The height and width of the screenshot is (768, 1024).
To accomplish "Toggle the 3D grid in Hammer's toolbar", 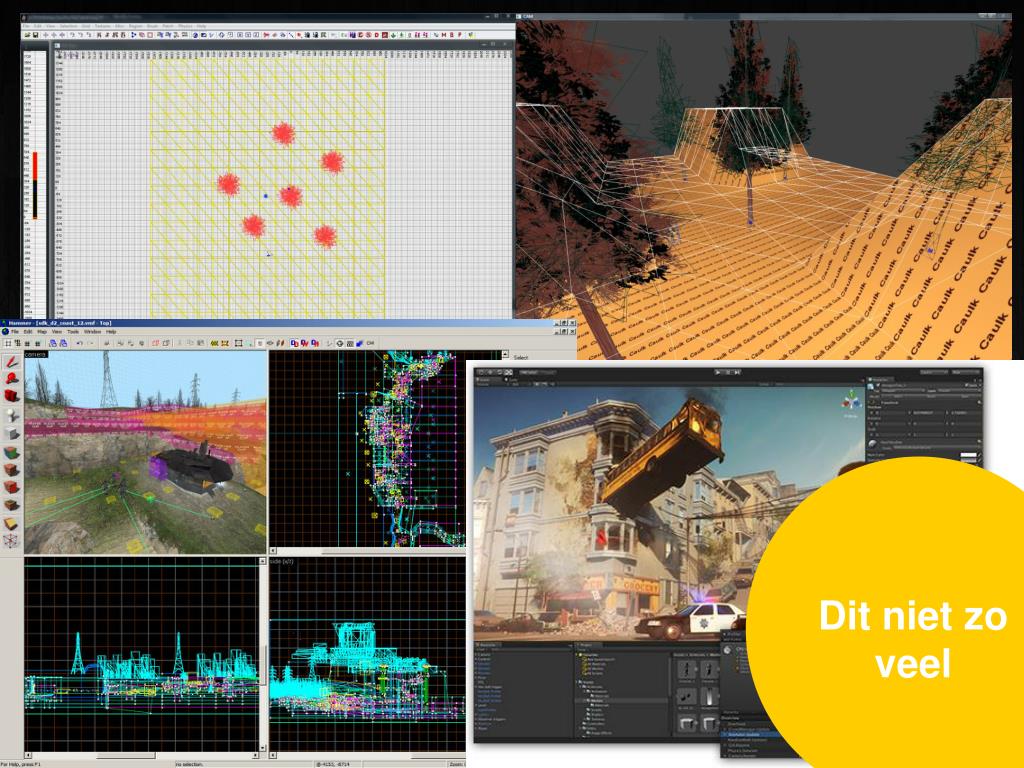I will pos(17,343).
